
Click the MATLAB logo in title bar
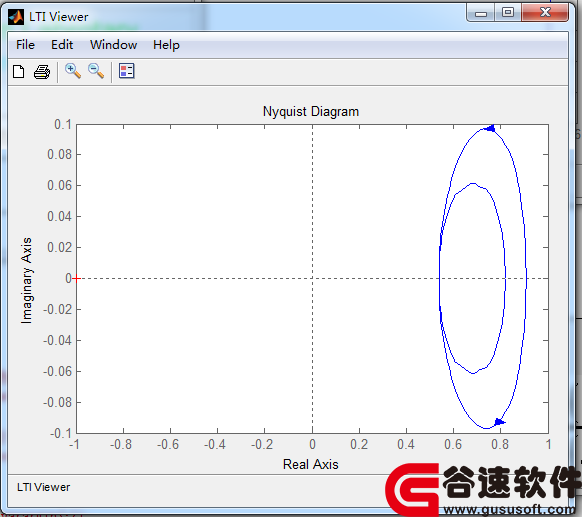point(16,17)
